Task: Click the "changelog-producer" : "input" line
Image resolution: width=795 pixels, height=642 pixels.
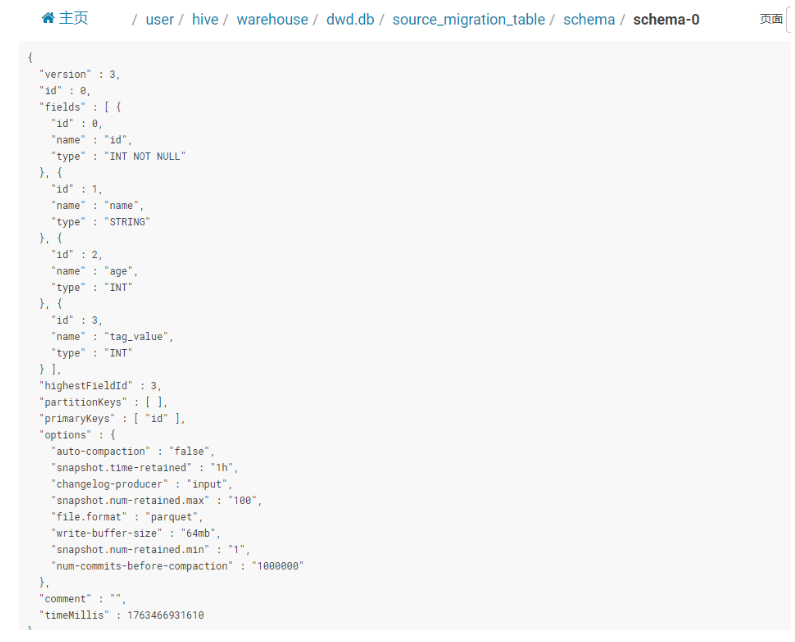Action: [x=142, y=484]
